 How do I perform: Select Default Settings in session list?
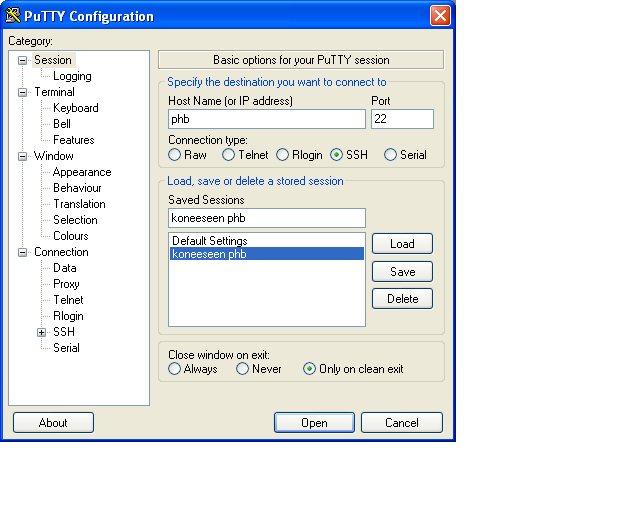pos(267,240)
